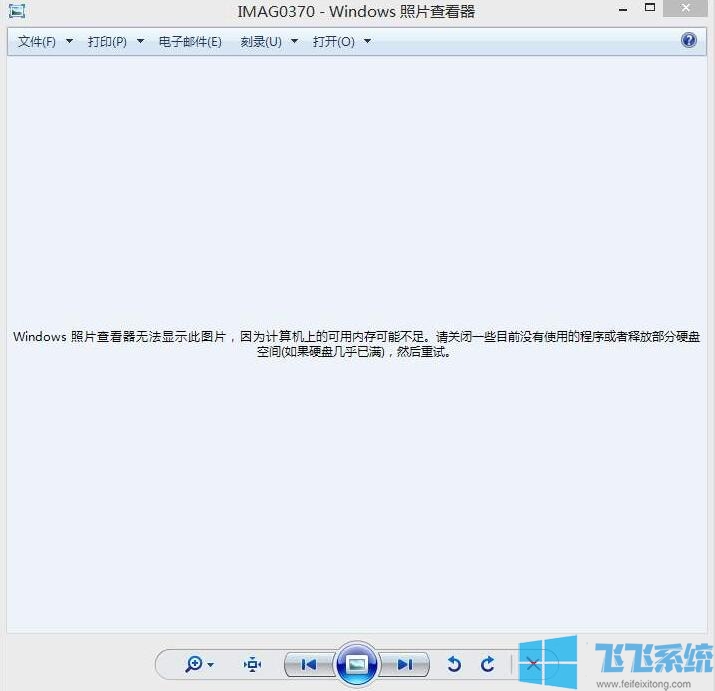Rotate image clockwise

coord(488,664)
